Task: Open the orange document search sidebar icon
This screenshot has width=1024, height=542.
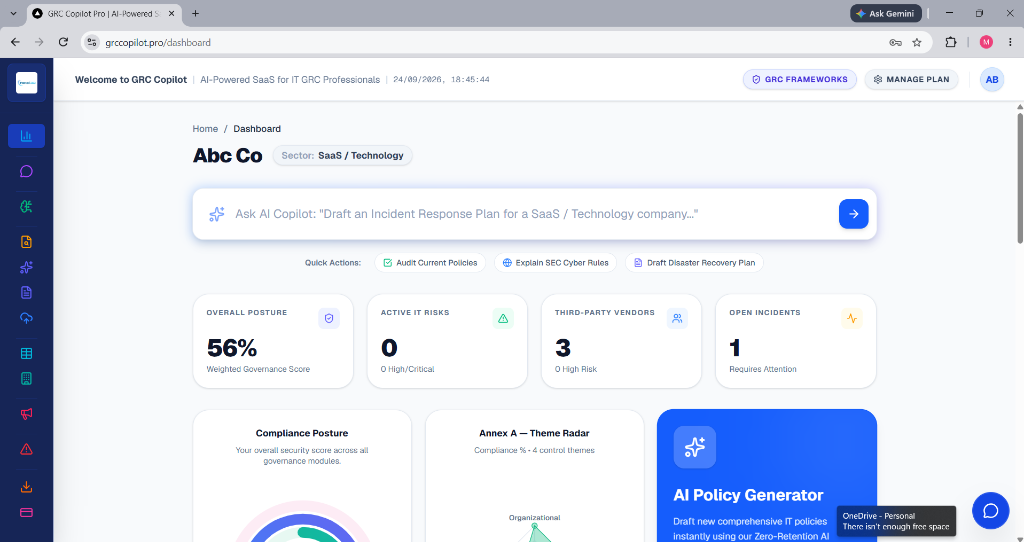Action: pos(26,242)
